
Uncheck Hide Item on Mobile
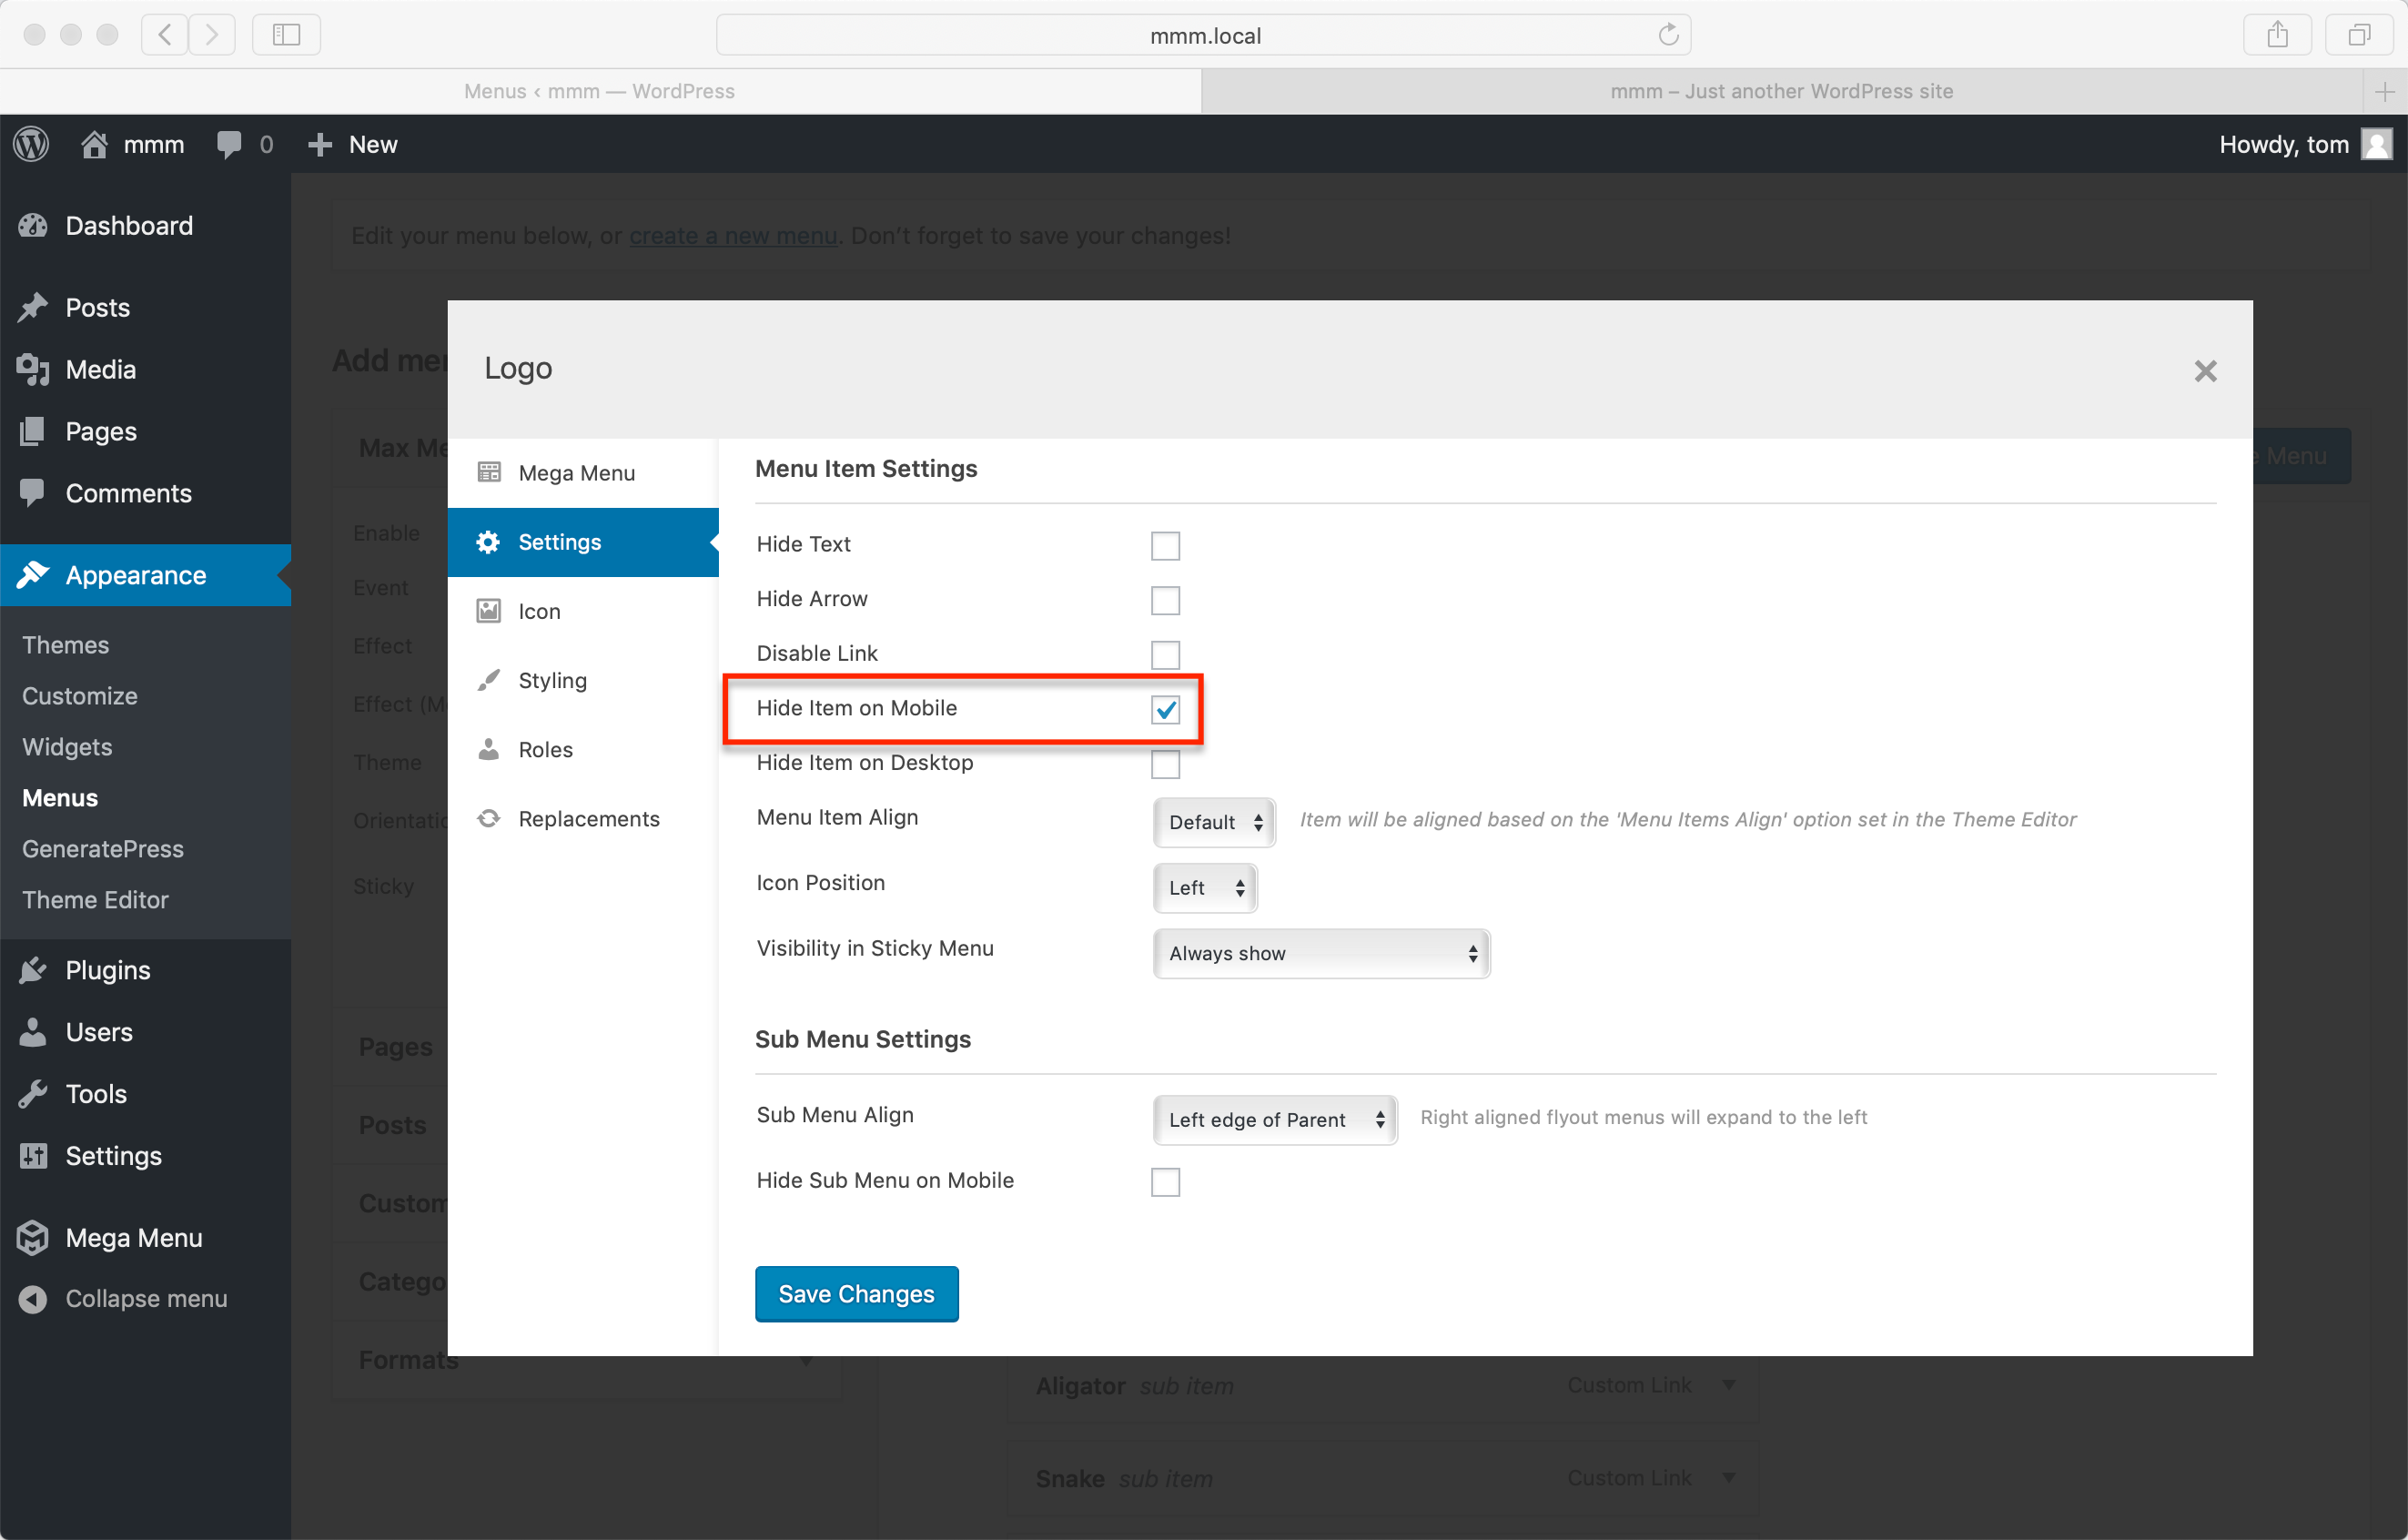tap(1165, 710)
